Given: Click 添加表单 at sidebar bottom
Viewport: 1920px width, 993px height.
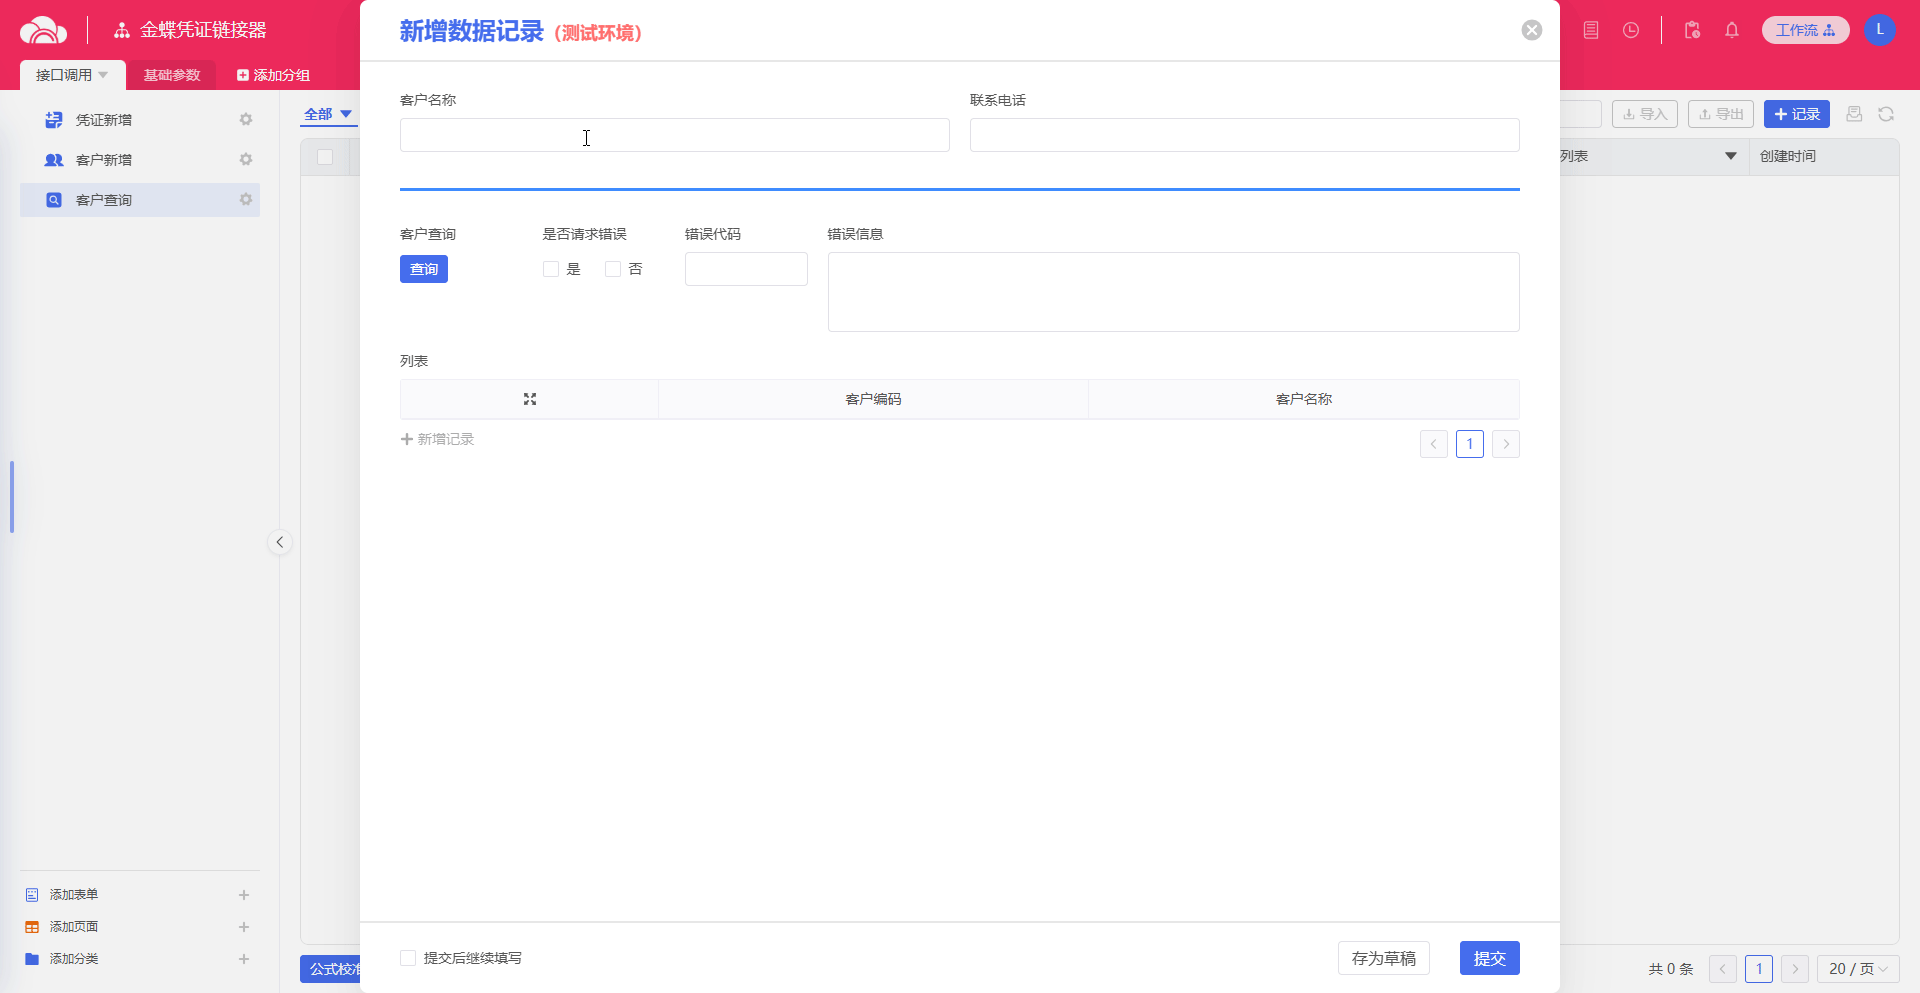Looking at the screenshot, I should [x=74, y=895].
